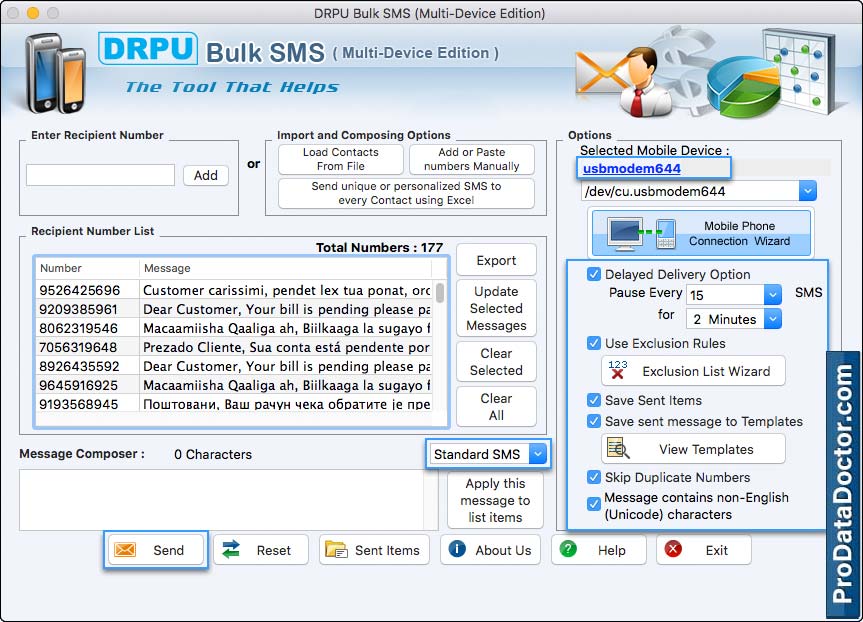Open the /dev/cu.usbmodem644 device dropdown
The image size is (863, 622).
(x=807, y=191)
